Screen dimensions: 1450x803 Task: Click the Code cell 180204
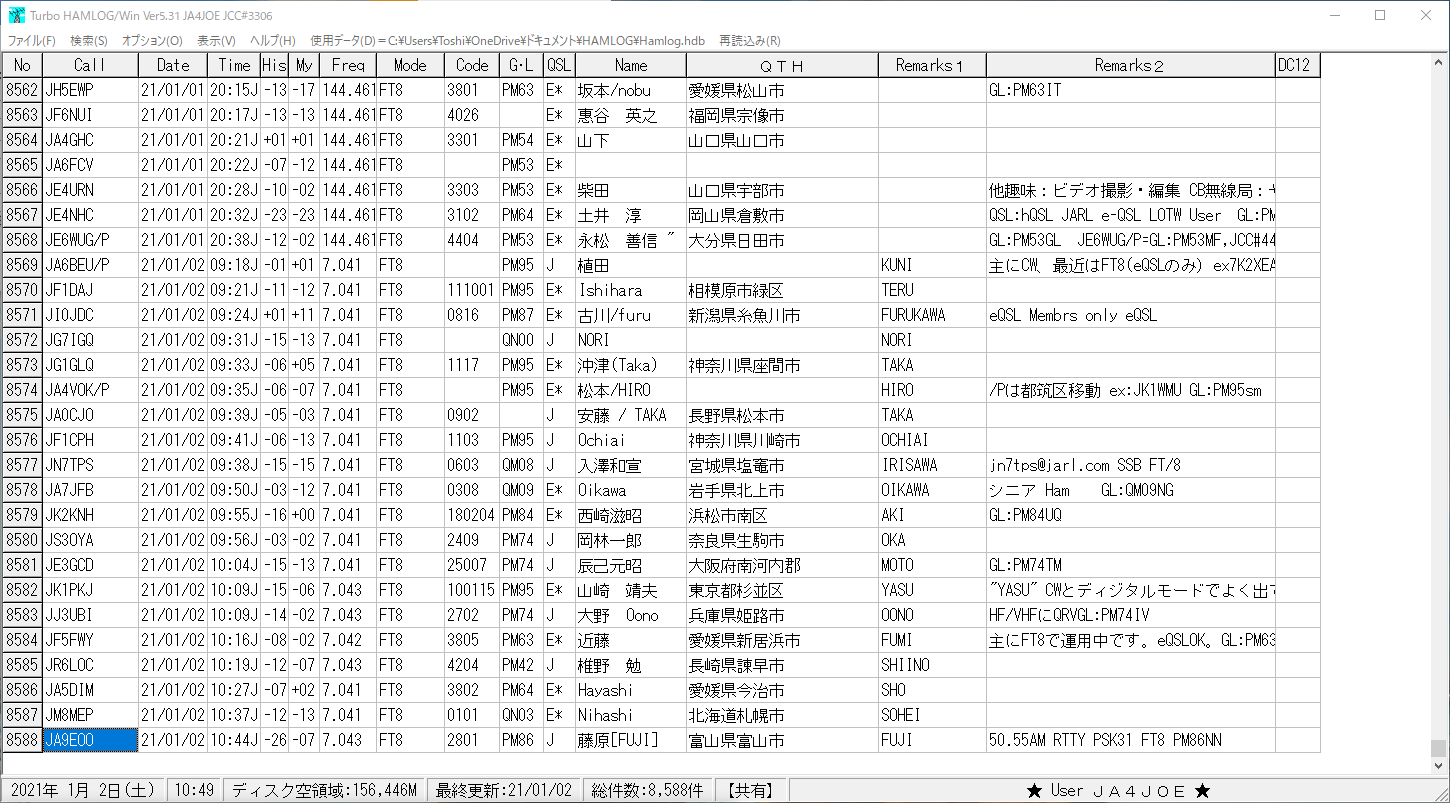tap(472, 515)
